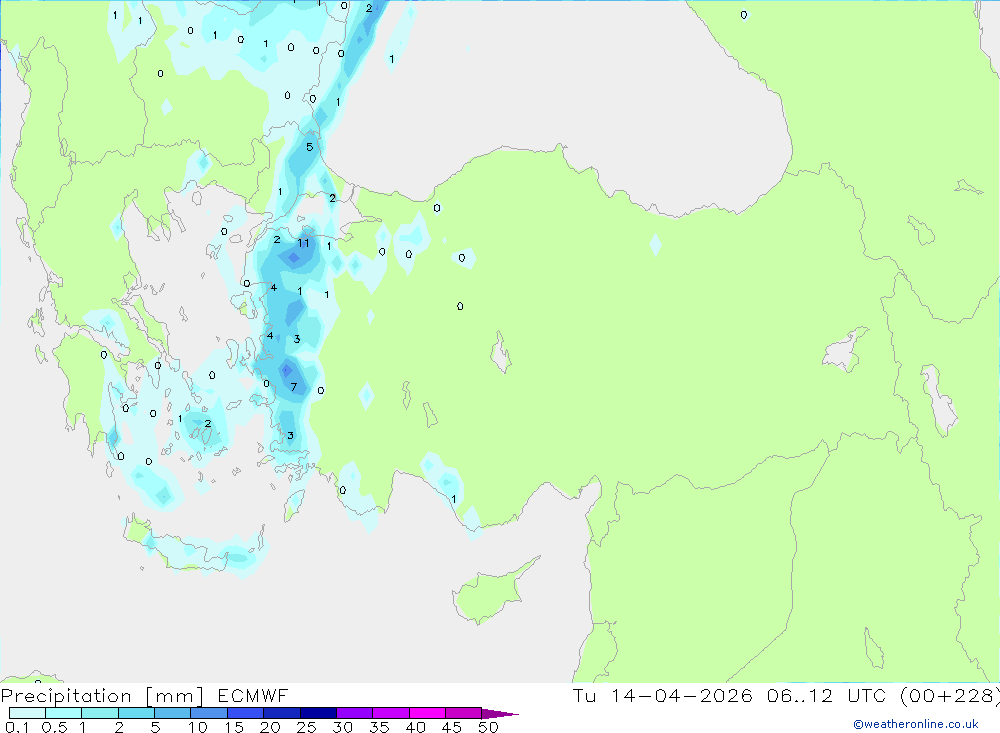Click the legend label '0.1'
The height and width of the screenshot is (733, 1000).
[x=17, y=727]
